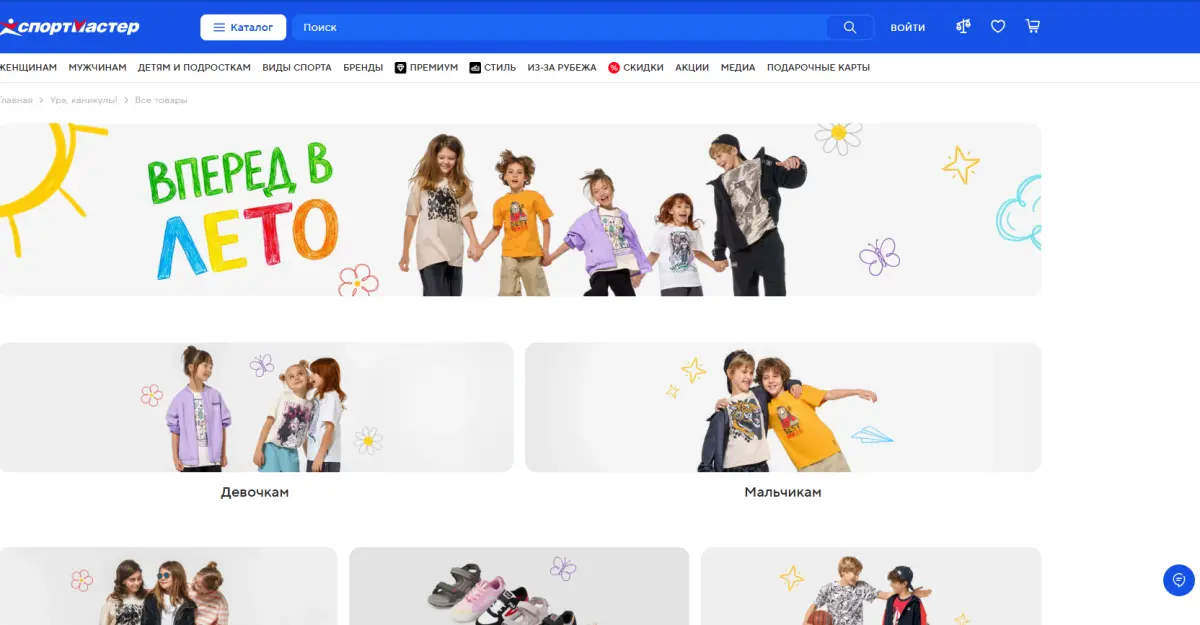1200x625 pixels.
Task: Click Все товары breadcrumb
Action: click(x=161, y=100)
